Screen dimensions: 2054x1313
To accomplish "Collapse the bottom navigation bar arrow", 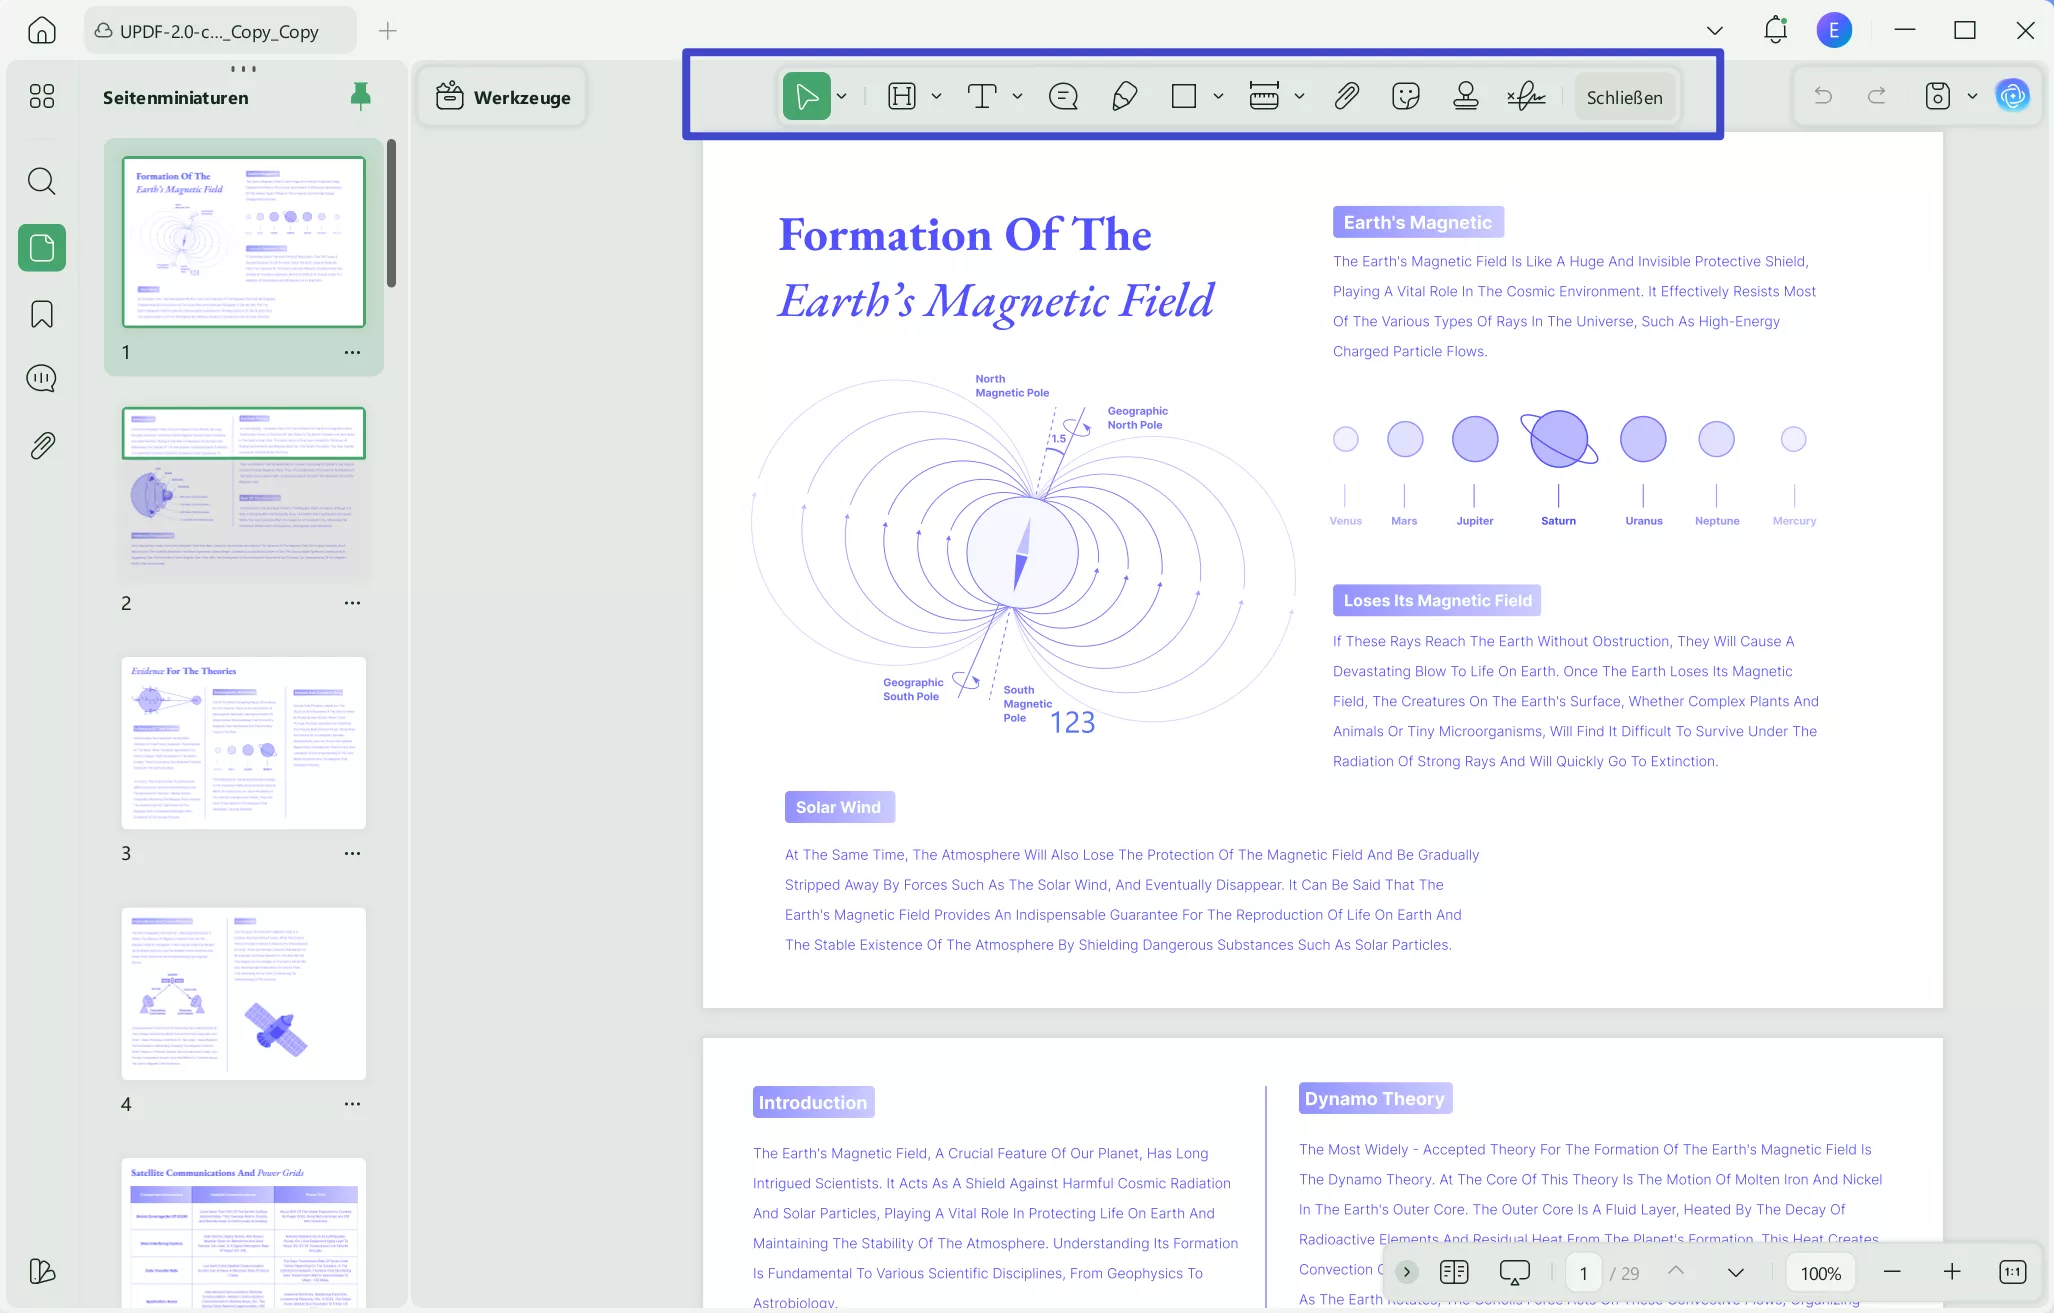I will 1407,1272.
